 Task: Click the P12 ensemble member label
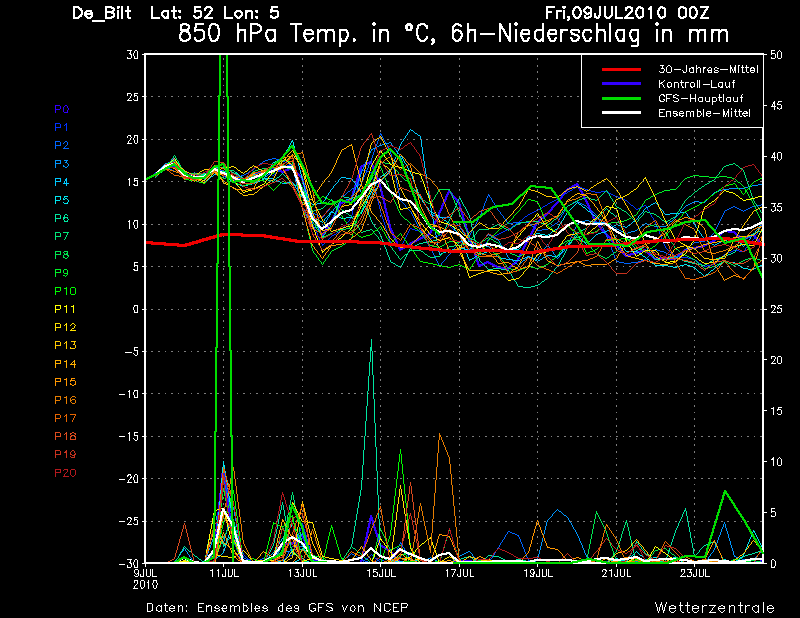point(65,327)
